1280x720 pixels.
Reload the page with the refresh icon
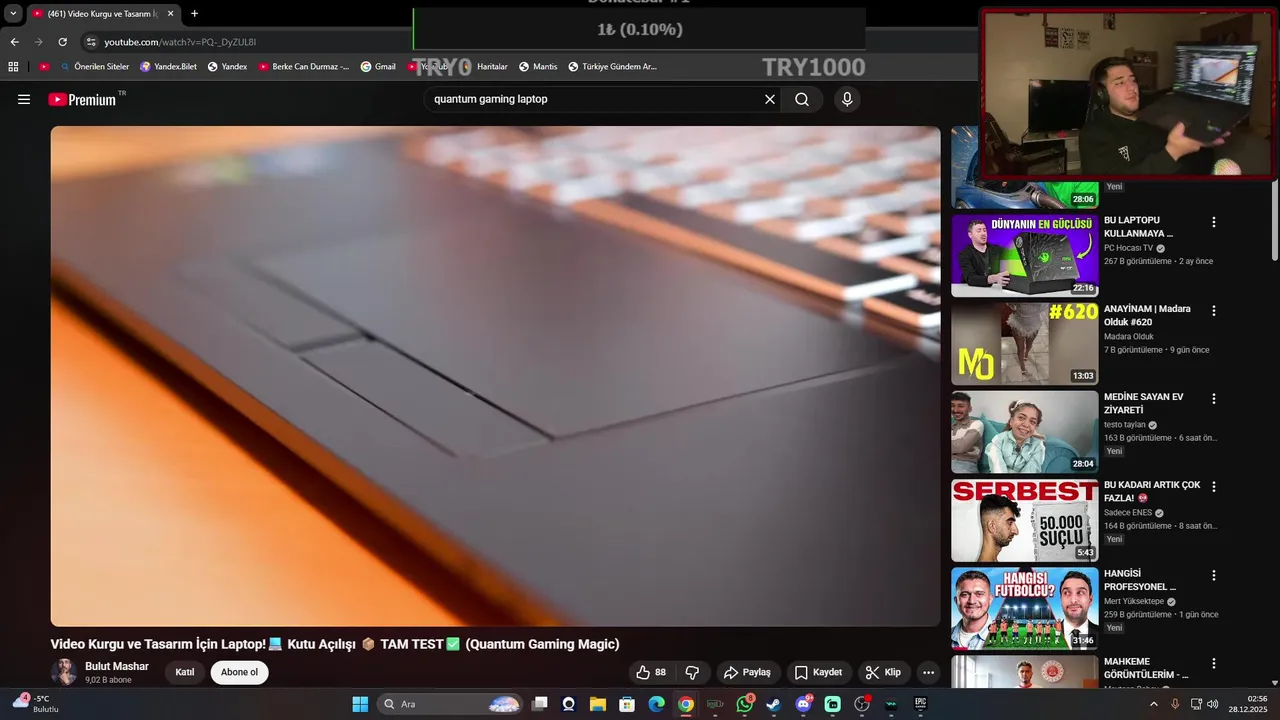point(62,42)
